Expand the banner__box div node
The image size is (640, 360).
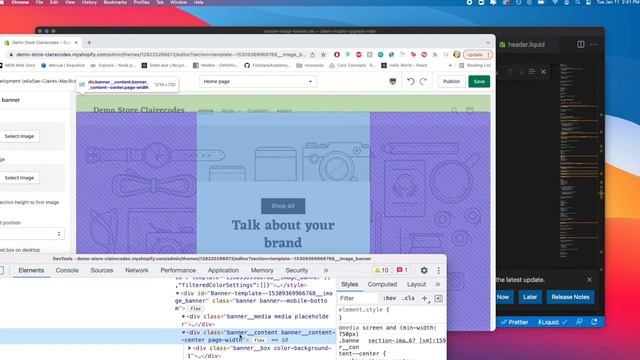coord(190,348)
